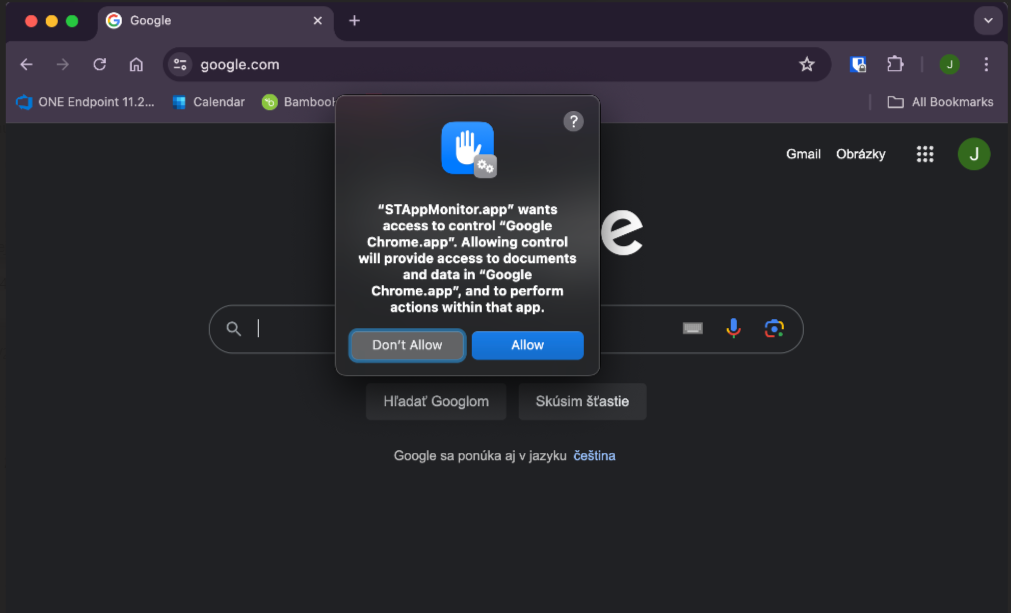View site information icon in address bar
This screenshot has width=1011, height=613.
(x=180, y=64)
